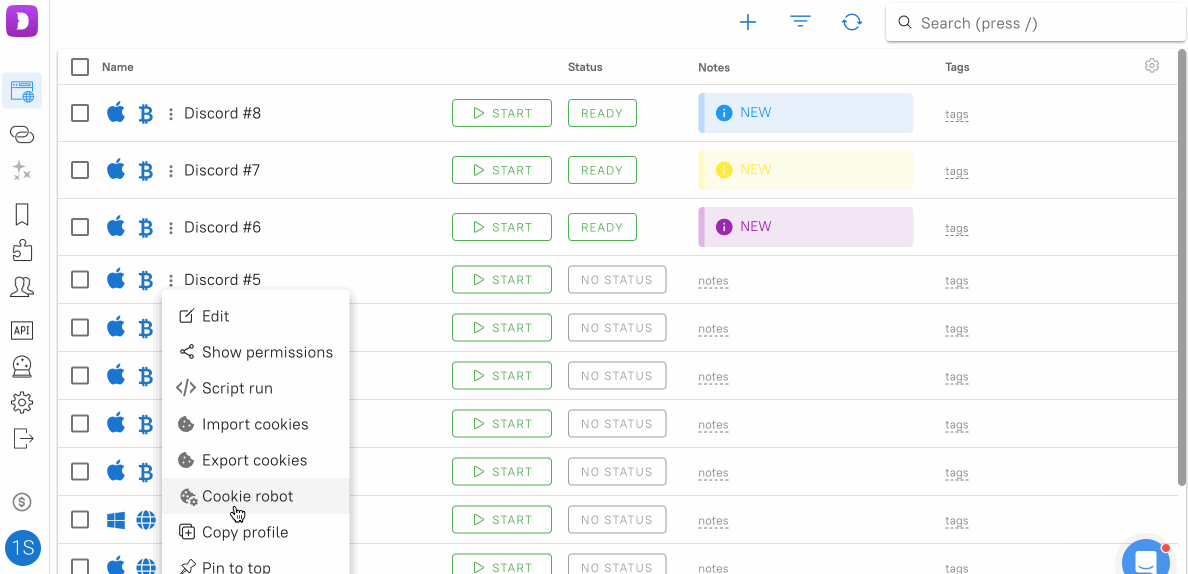Tick the checkbox for Discord #8
Screen dimensions: 1188x574
[x=80, y=113]
